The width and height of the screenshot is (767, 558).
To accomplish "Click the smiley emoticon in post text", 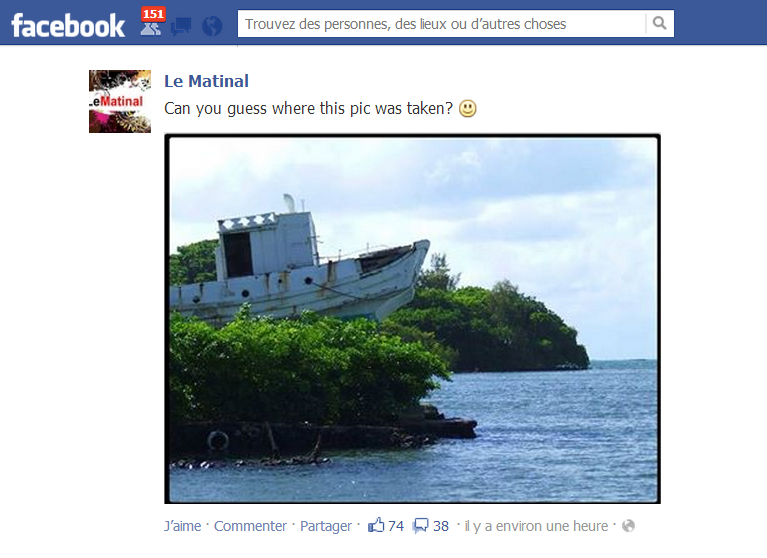I will (x=468, y=108).
